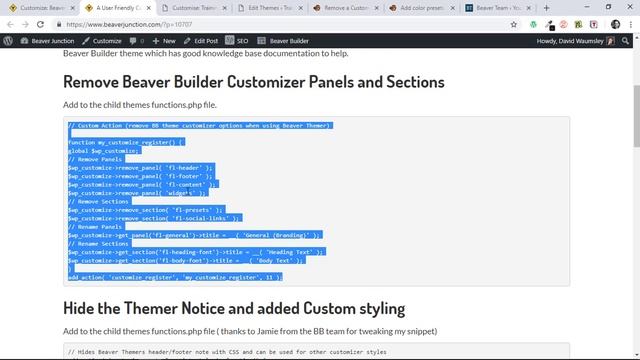
Task: Click heading Hide the Themer Notice
Action: (234, 308)
